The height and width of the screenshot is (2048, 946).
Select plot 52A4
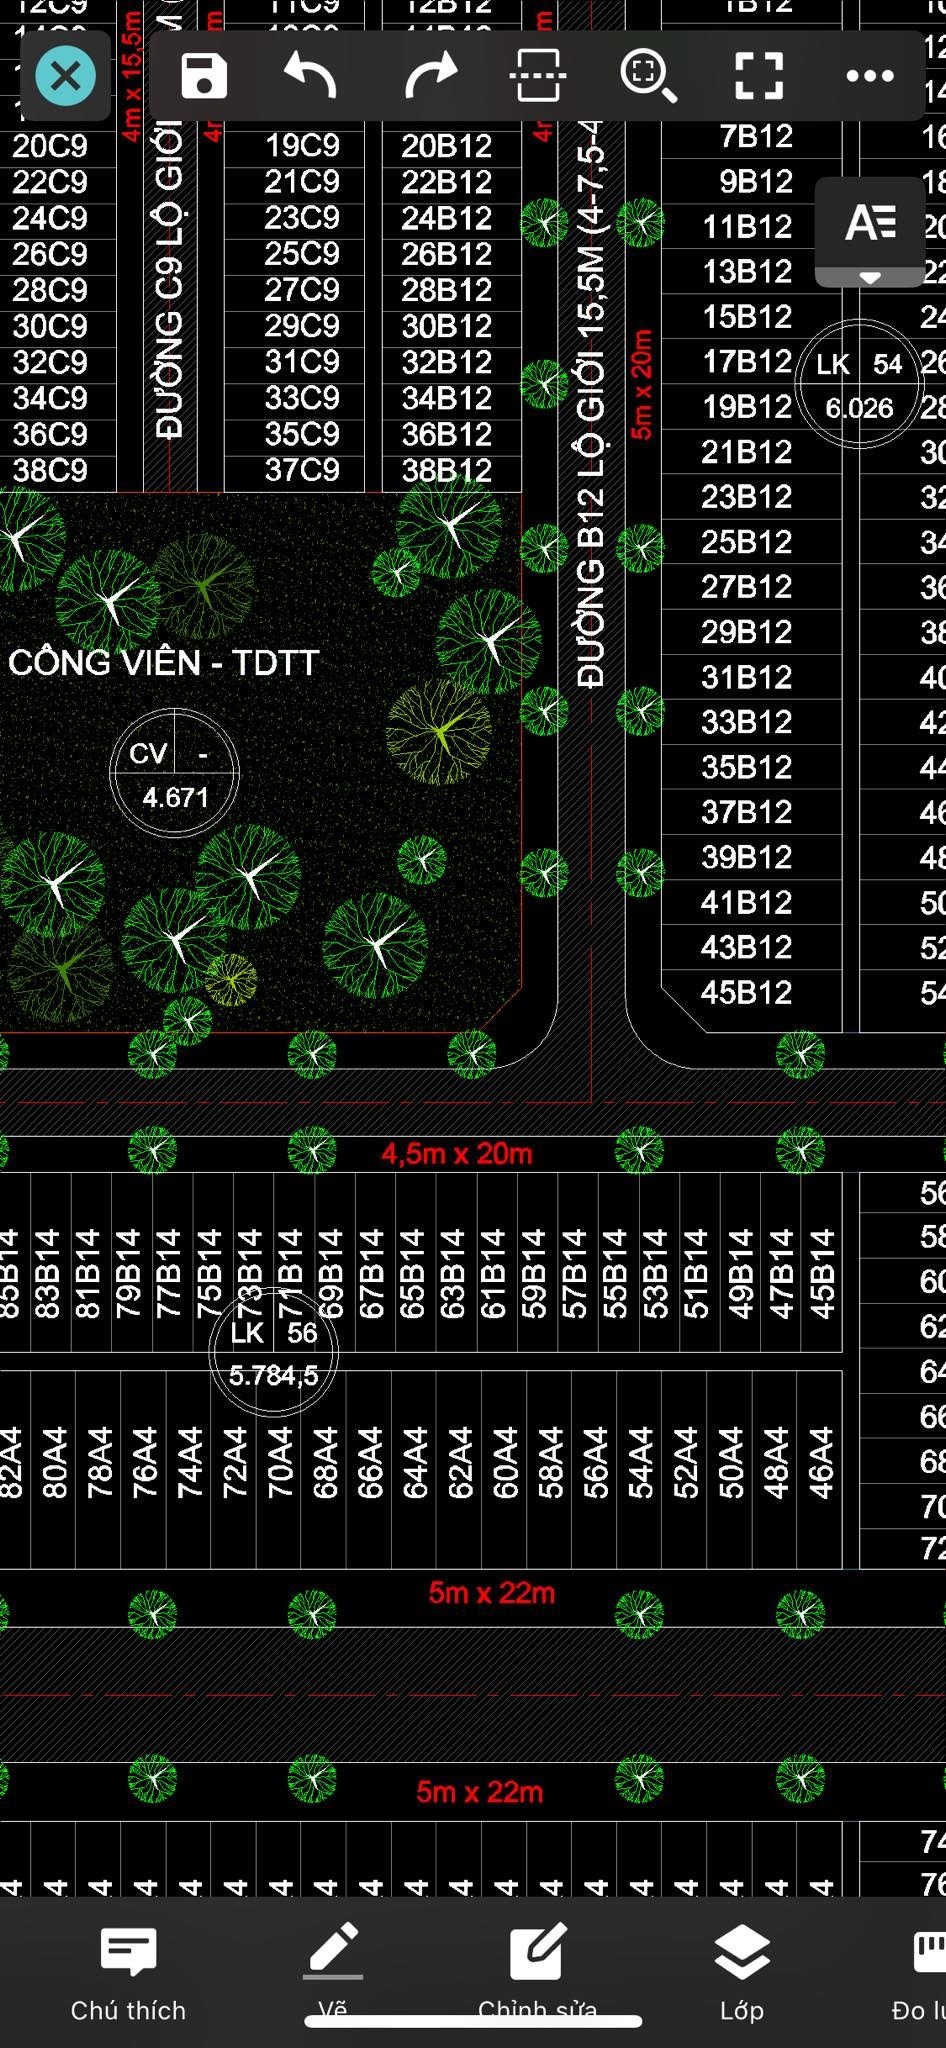point(685,1462)
